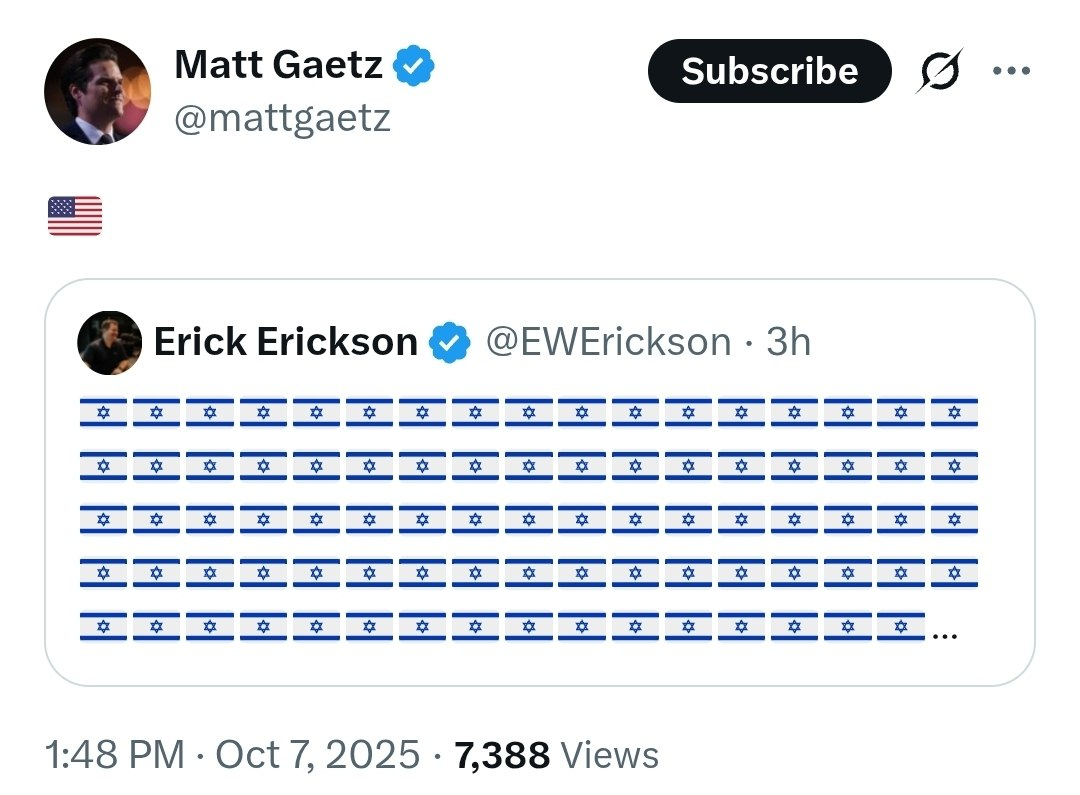Click the @mattgaetz handle
Screen dimensions: 1080x795
pyautogui.click(x=282, y=119)
